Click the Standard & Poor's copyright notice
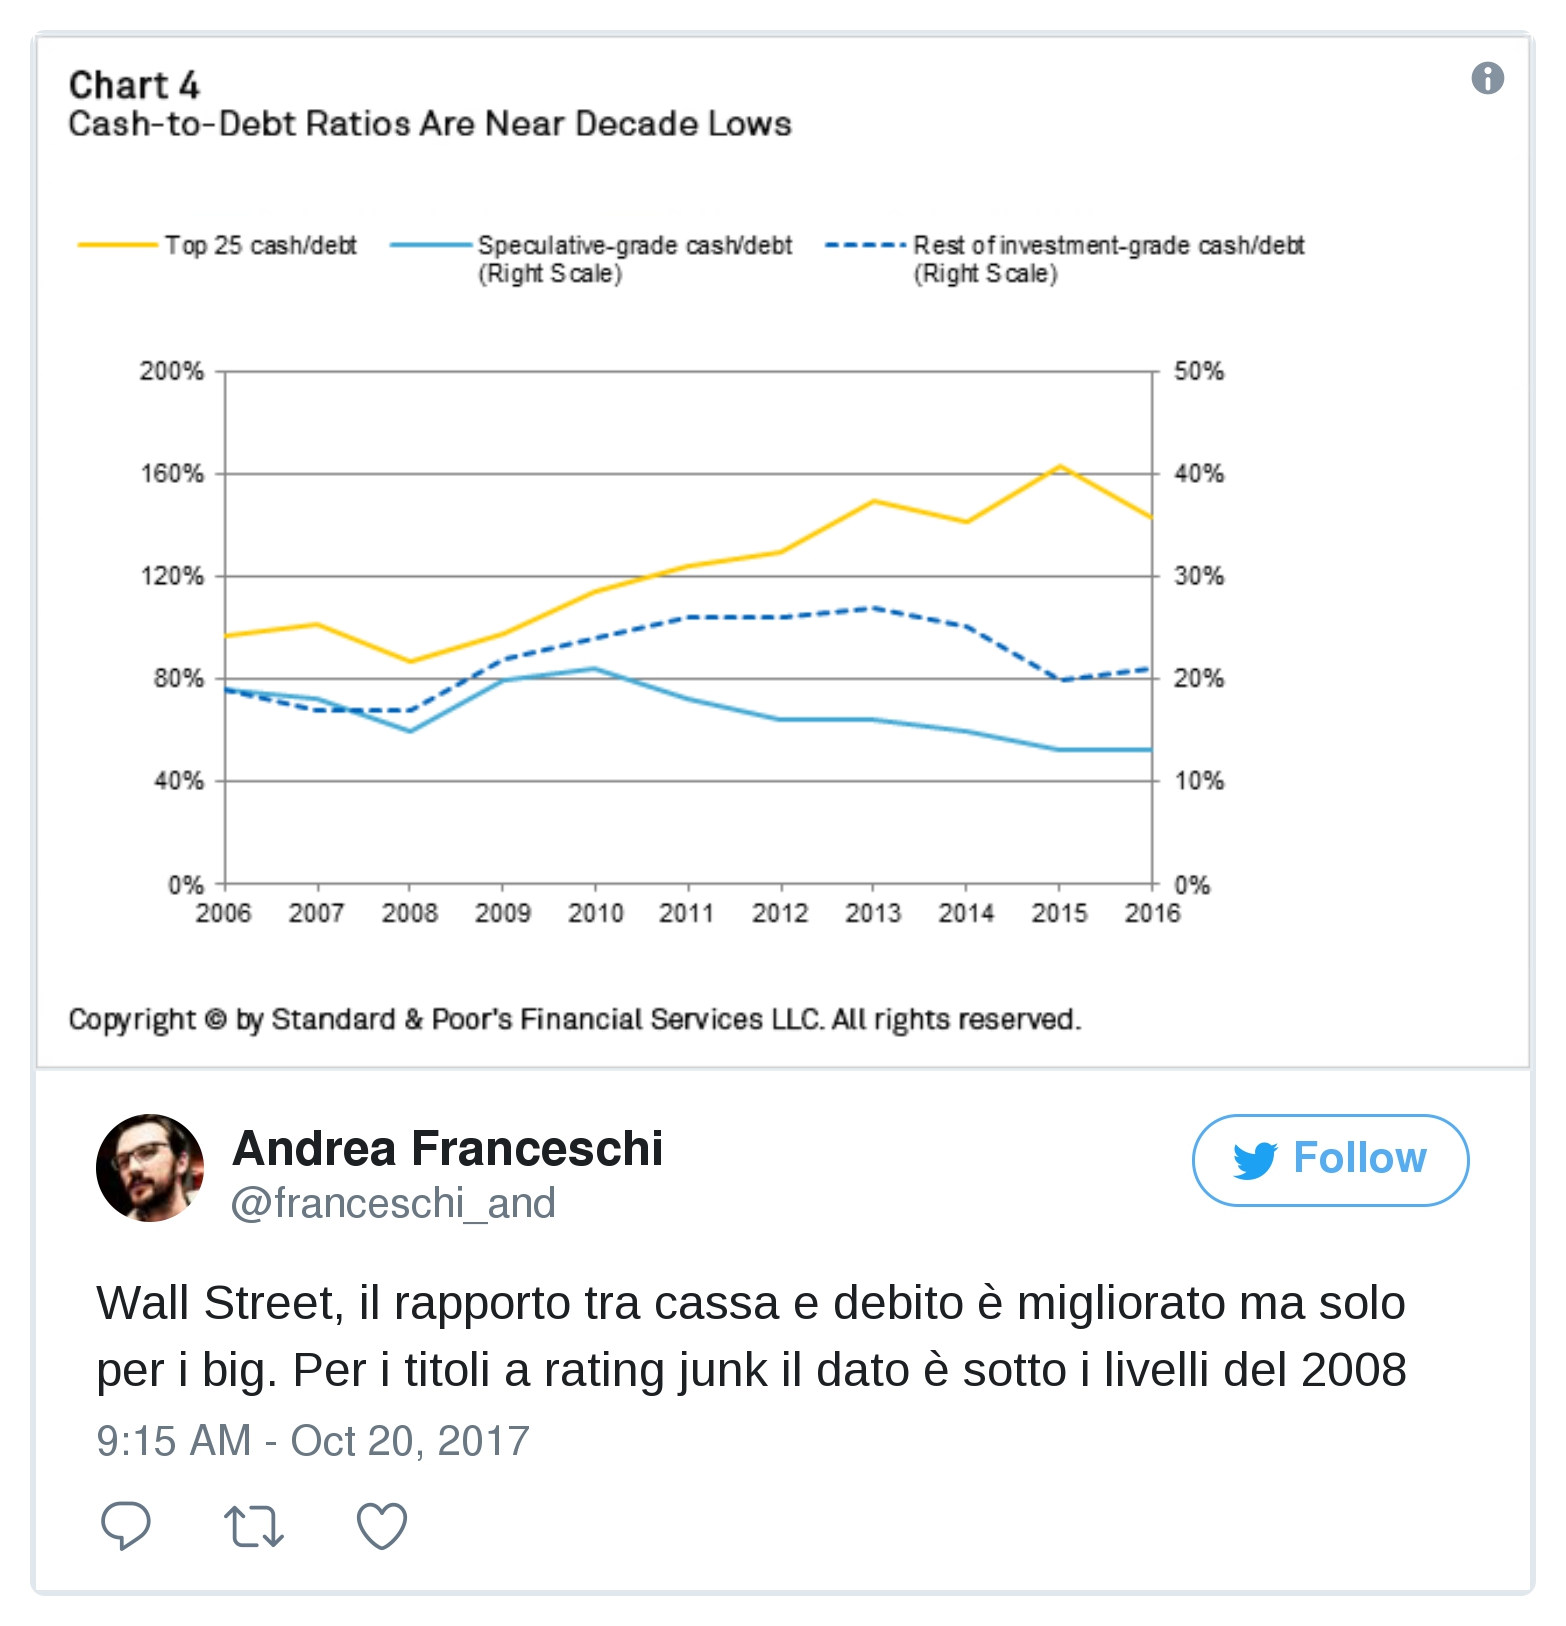 pyautogui.click(x=575, y=1020)
